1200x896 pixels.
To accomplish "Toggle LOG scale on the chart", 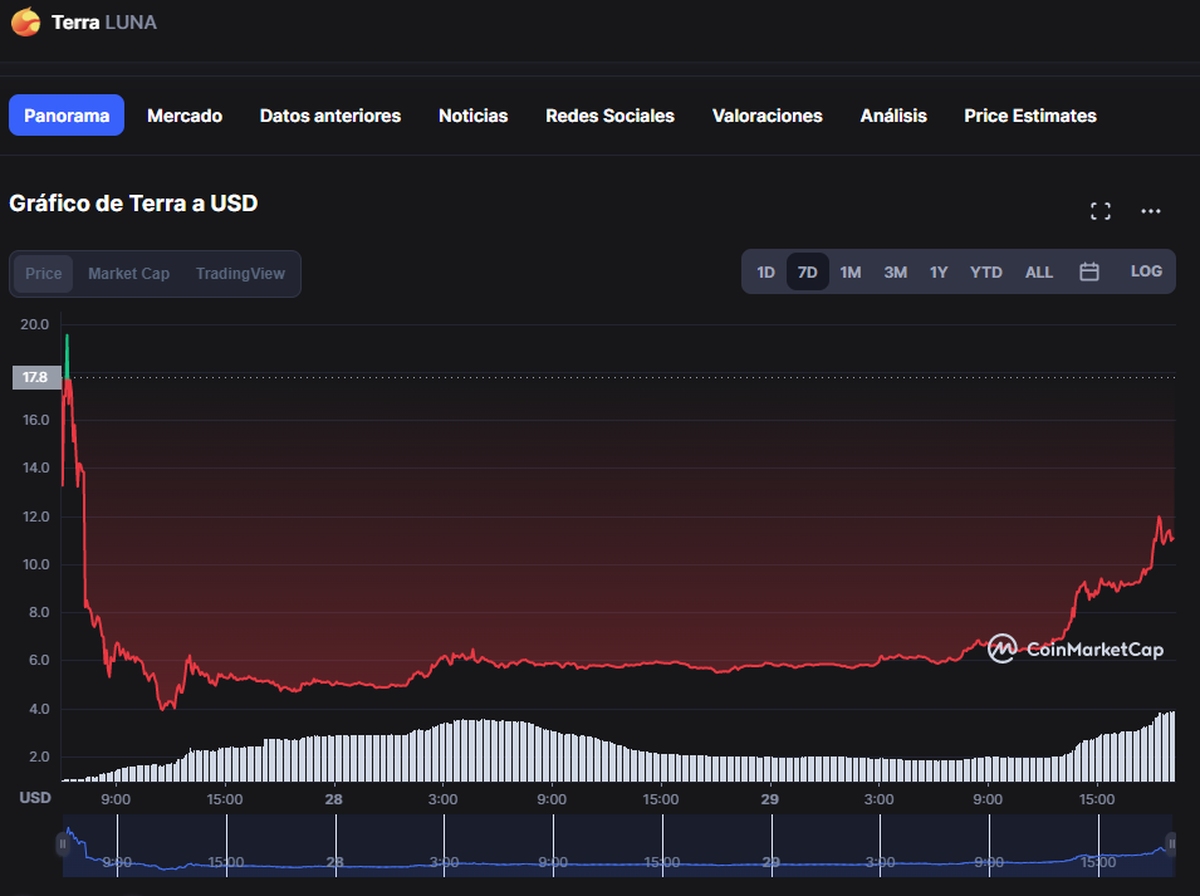I will pos(1146,272).
